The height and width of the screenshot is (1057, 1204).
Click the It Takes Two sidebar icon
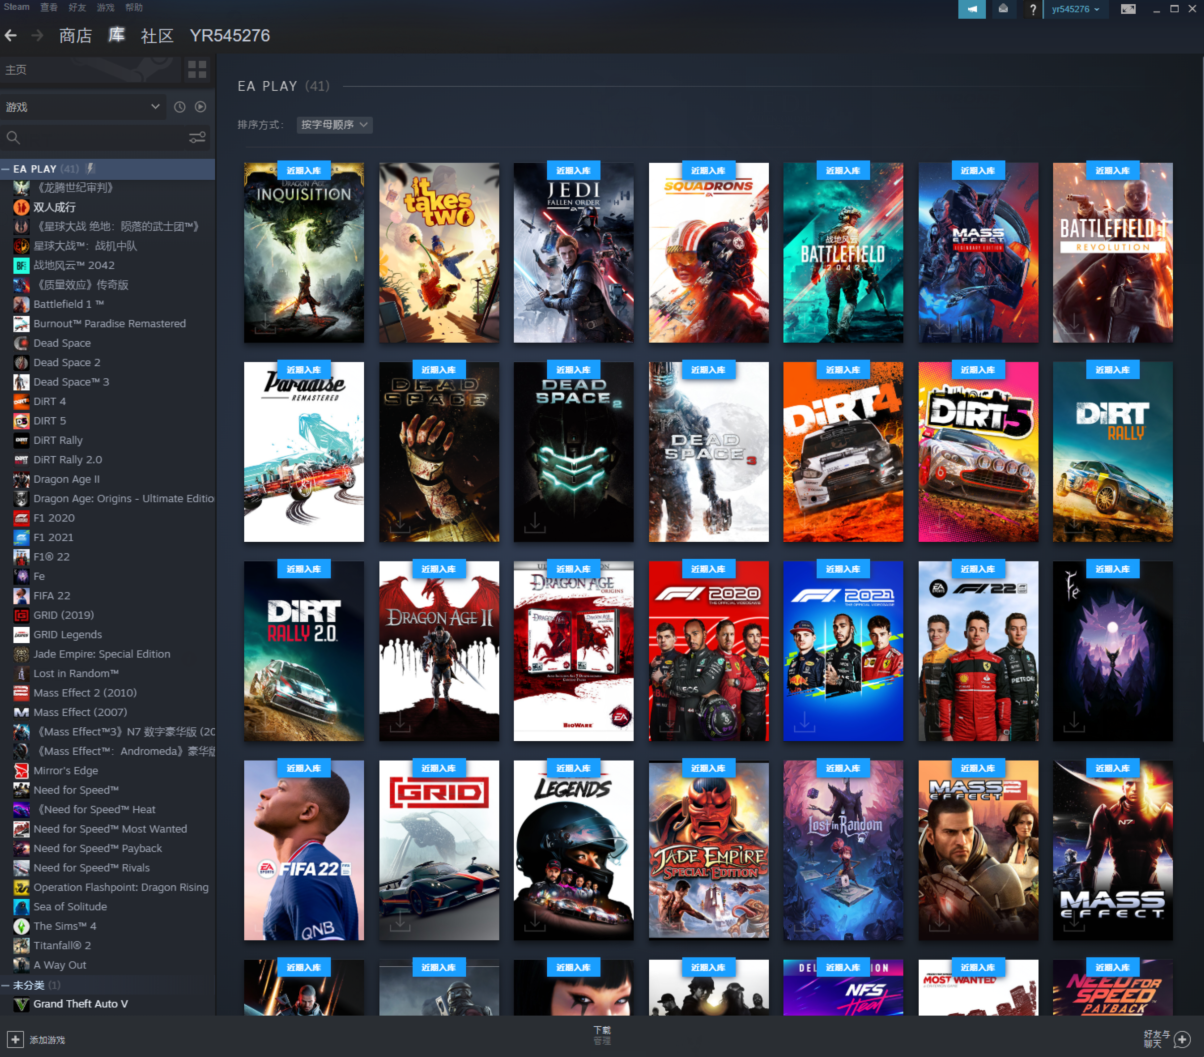click(x=21, y=207)
